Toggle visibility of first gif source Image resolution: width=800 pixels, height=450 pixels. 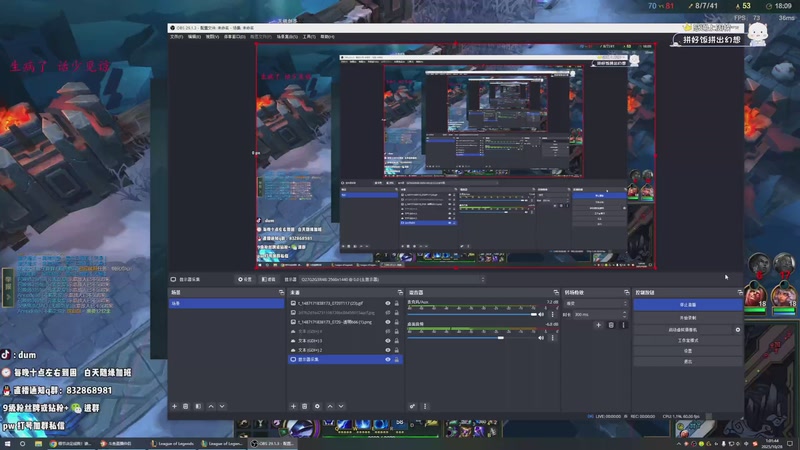[388, 303]
